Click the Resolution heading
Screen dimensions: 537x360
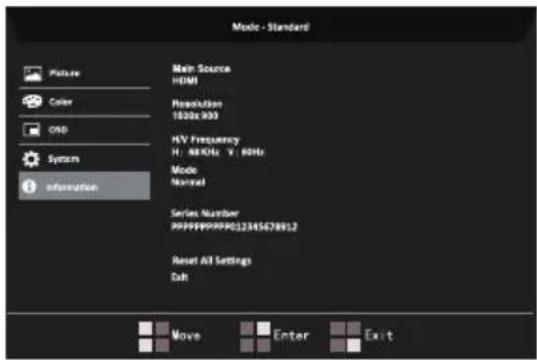pyautogui.click(x=197, y=104)
